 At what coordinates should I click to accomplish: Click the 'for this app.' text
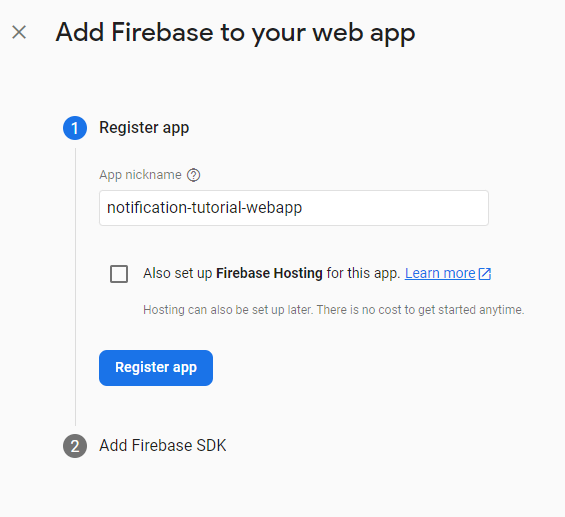364,273
